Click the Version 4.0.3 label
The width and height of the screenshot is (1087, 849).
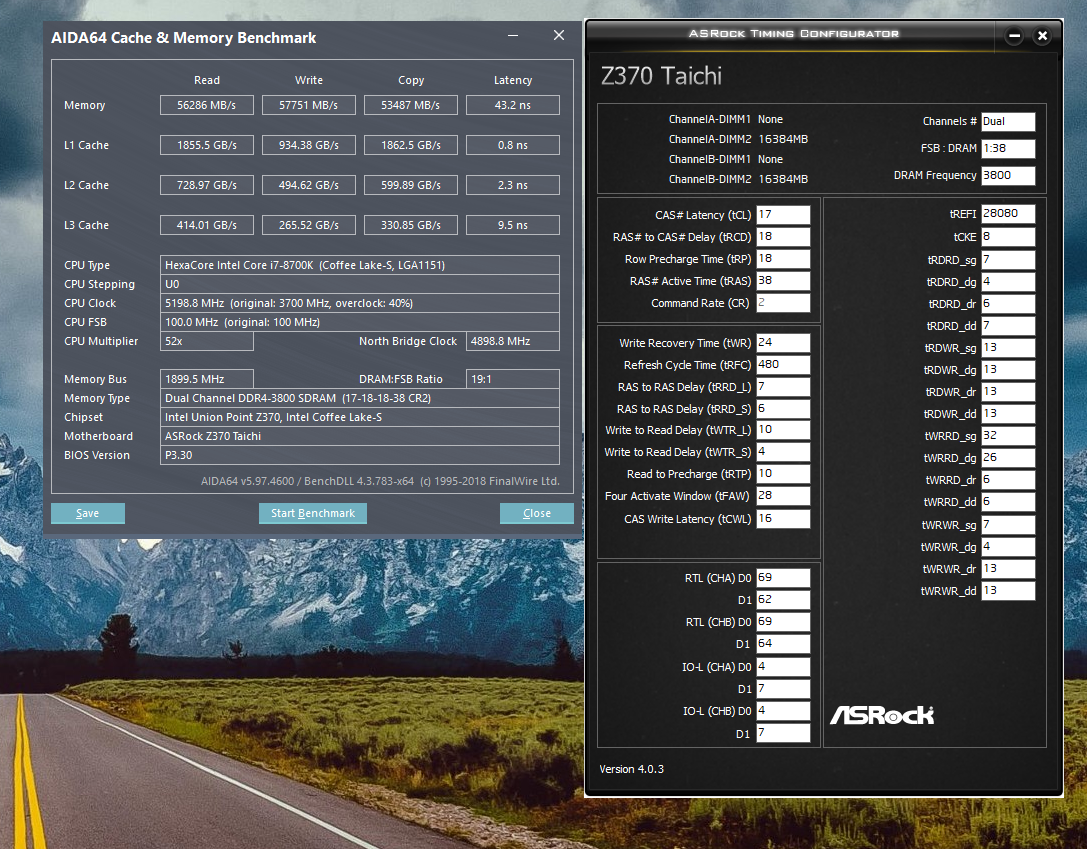pyautogui.click(x=632, y=769)
